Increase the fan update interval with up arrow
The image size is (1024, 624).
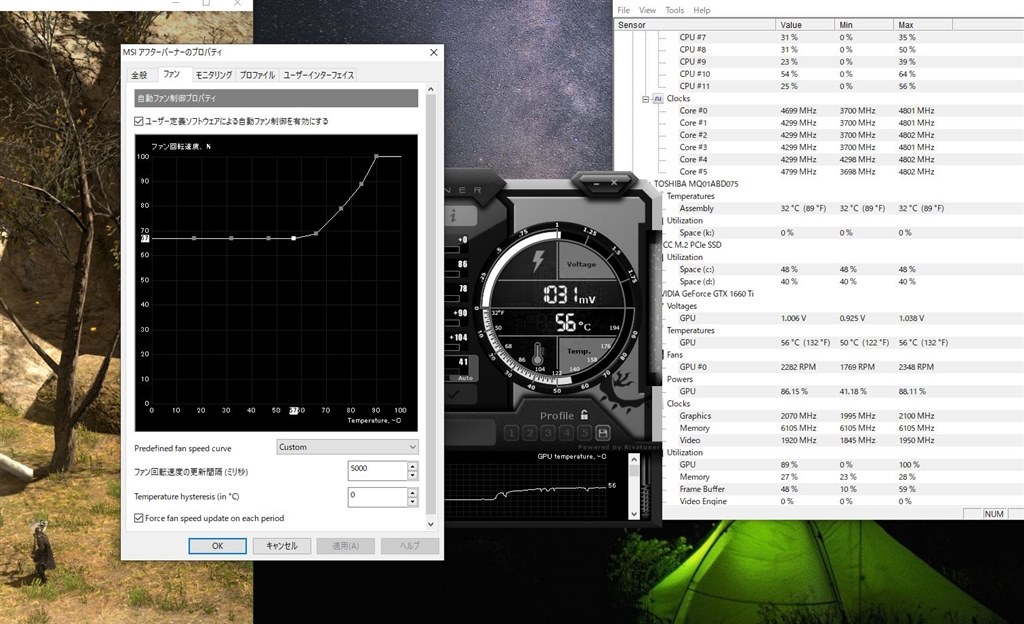(x=412, y=466)
